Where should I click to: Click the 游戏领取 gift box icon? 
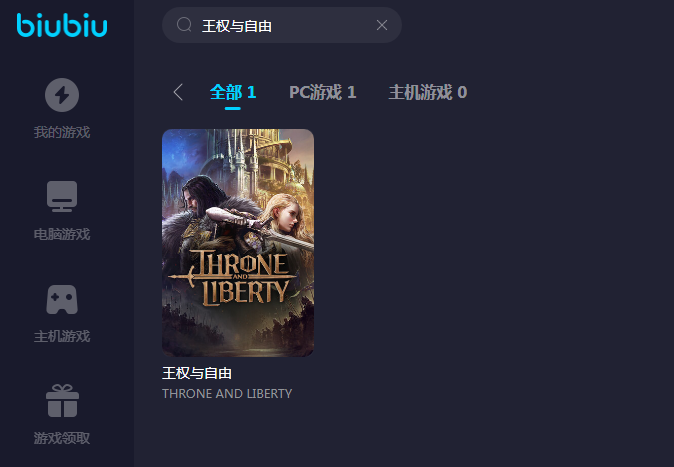tap(62, 401)
